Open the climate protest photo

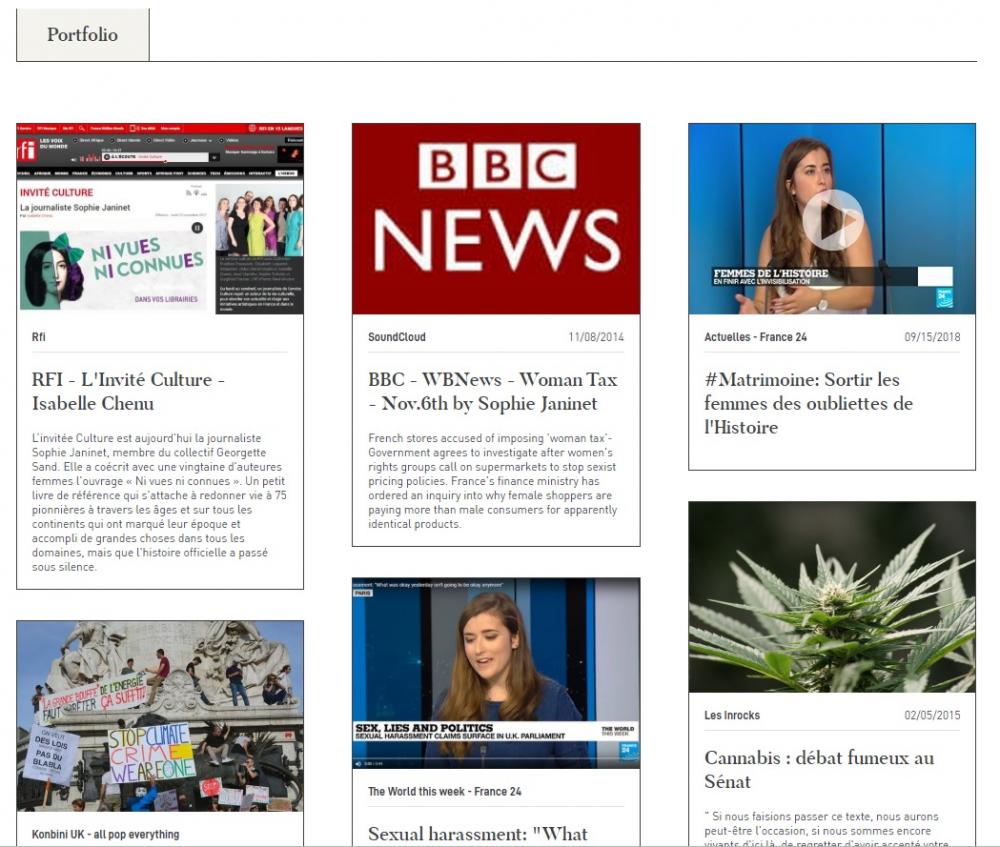click(x=160, y=716)
